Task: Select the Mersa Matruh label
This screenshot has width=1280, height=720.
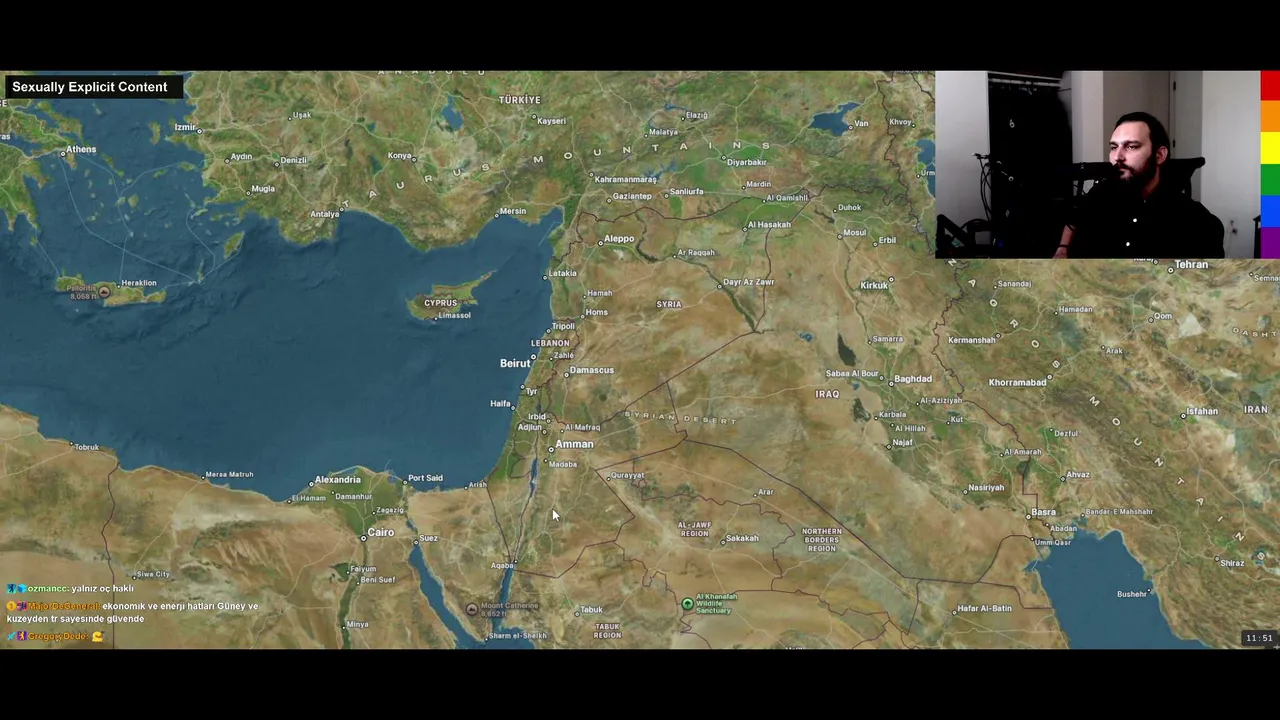Action: tap(229, 475)
